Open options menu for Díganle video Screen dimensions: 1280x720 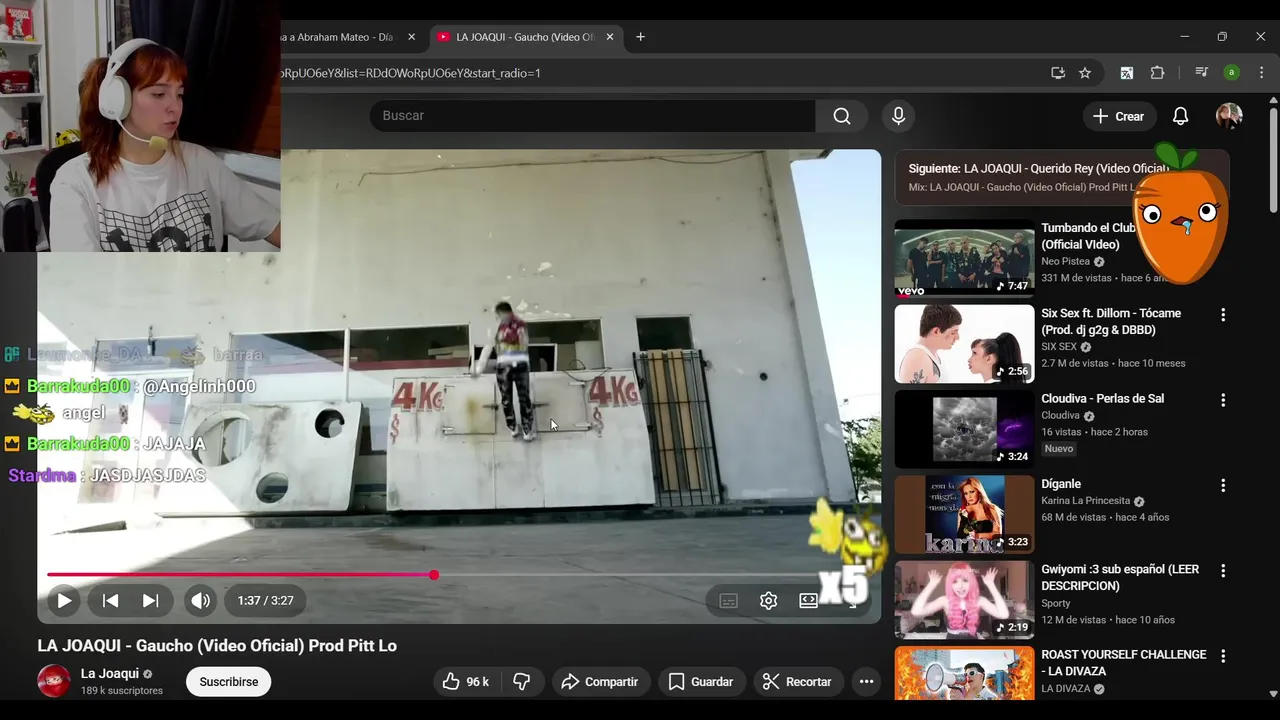[x=1223, y=486]
